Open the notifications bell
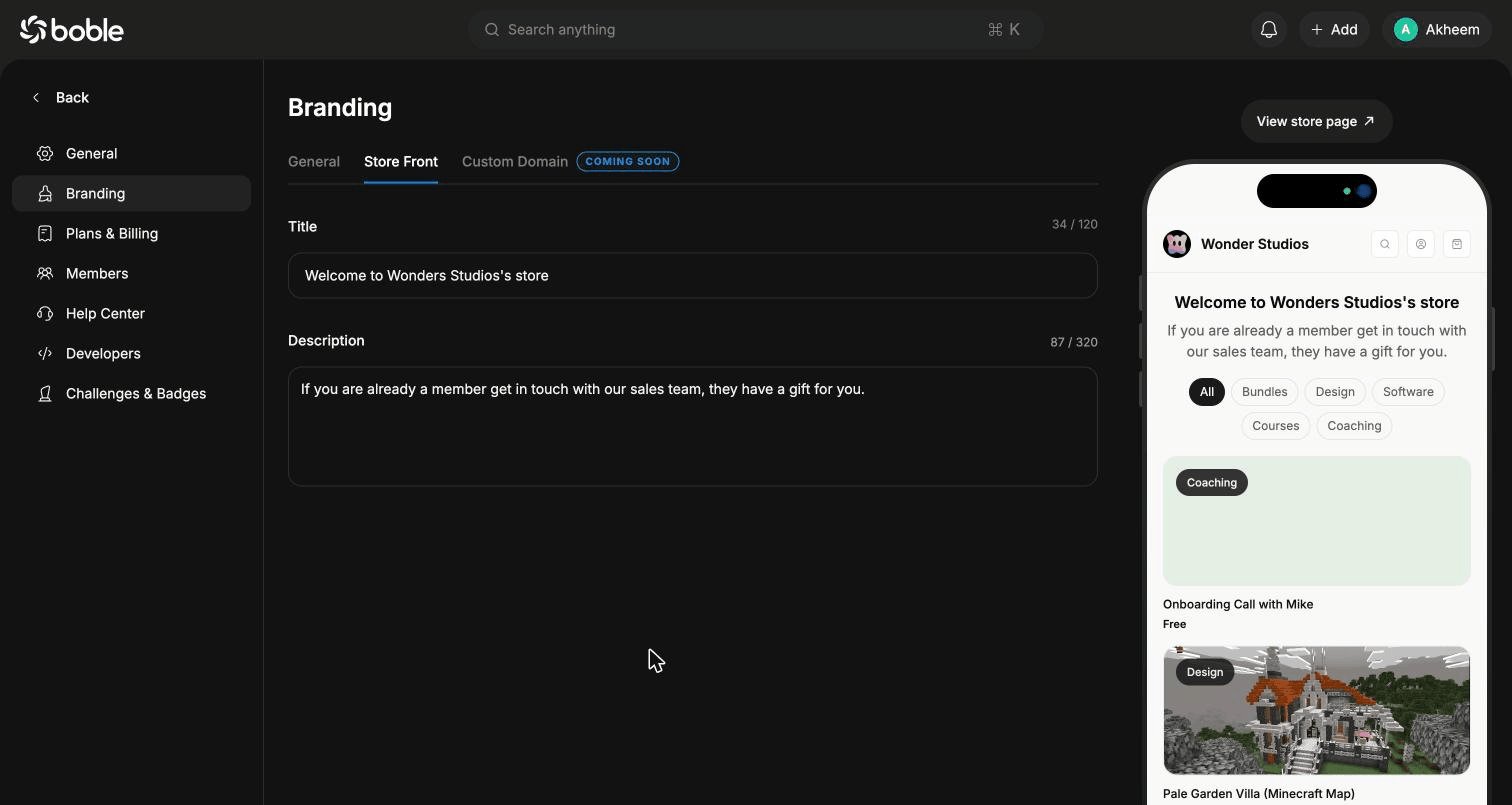Image resolution: width=1512 pixels, height=805 pixels. point(1269,30)
